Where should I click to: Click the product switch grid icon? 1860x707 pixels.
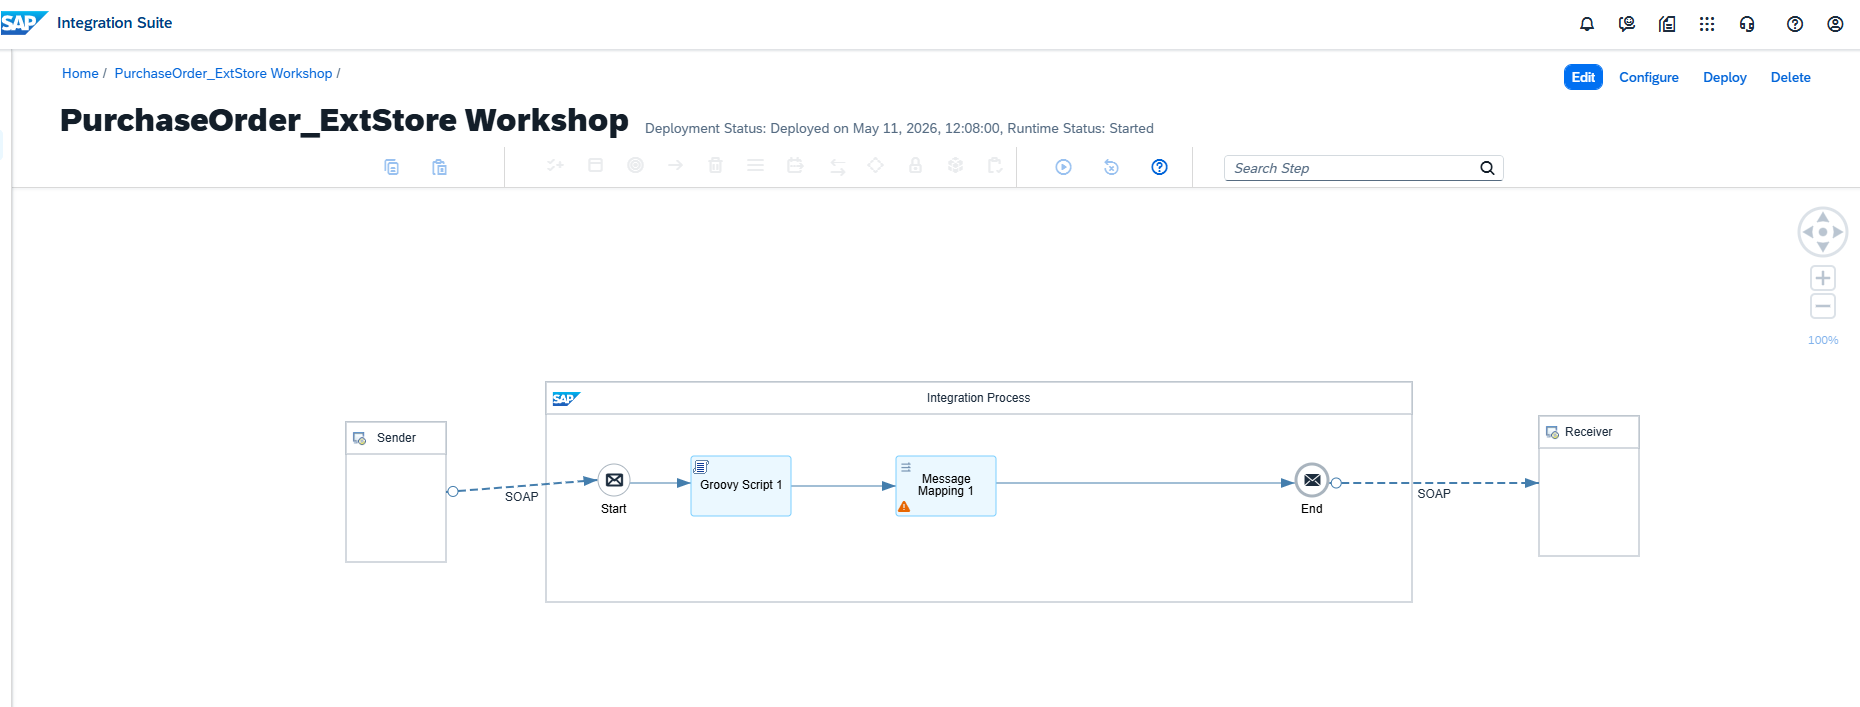tap(1707, 24)
